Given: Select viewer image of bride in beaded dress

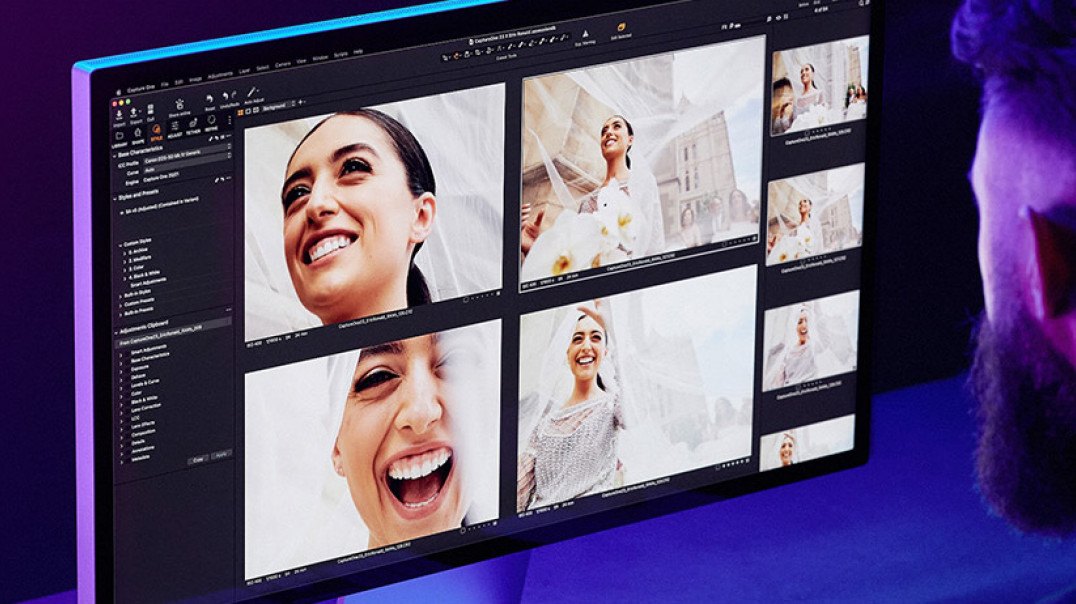Looking at the screenshot, I should click(x=637, y=388).
